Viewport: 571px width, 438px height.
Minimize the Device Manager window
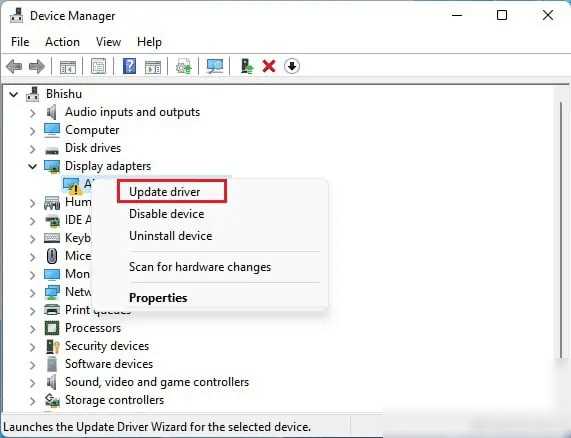[x=457, y=15]
